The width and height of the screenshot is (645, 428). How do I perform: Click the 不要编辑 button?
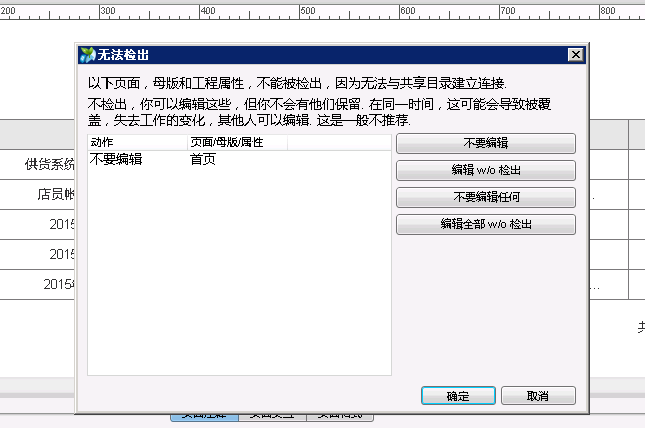pyautogui.click(x=486, y=143)
